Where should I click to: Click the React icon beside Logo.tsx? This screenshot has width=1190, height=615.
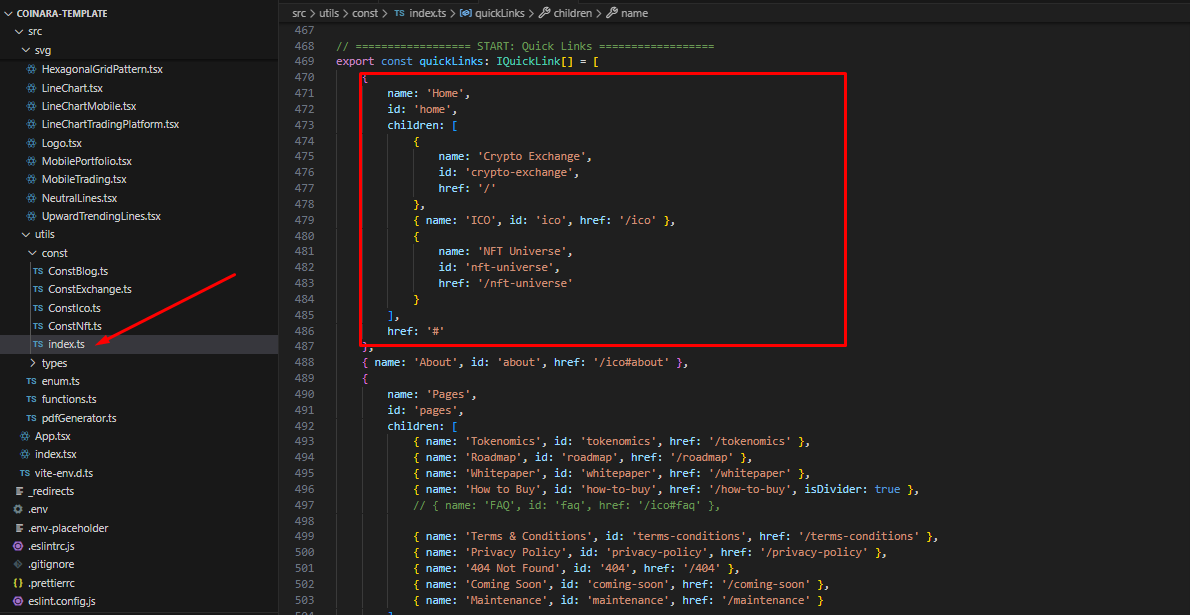pos(31,143)
